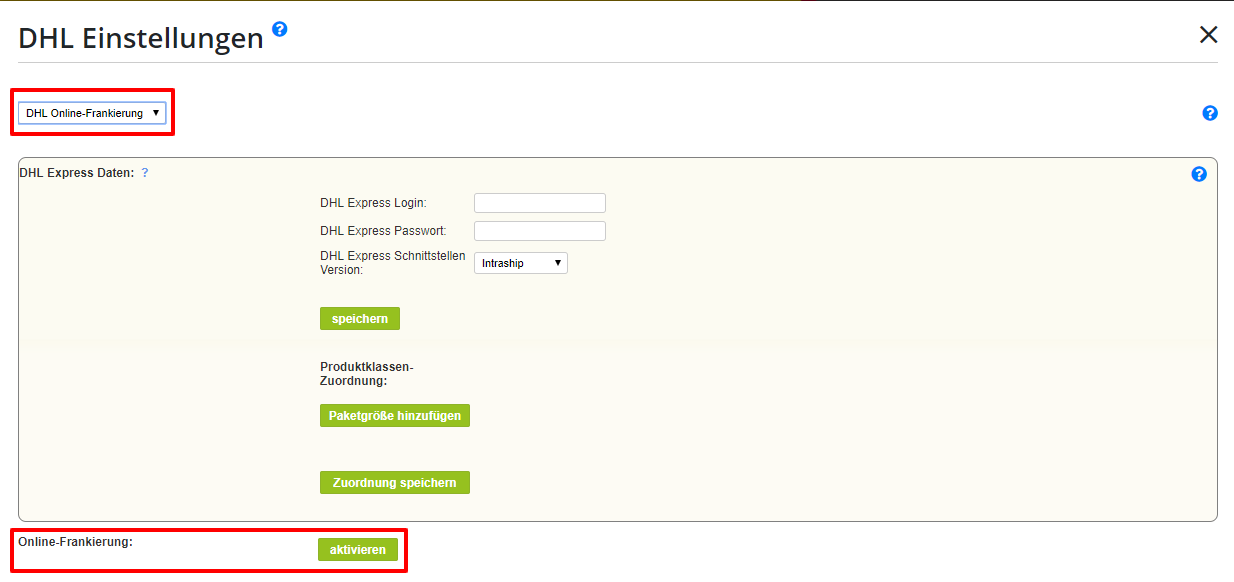Screen dimensions: 1234x582
Task: Click help icon right of shipping-method dropdown row
Action: click(x=1210, y=113)
